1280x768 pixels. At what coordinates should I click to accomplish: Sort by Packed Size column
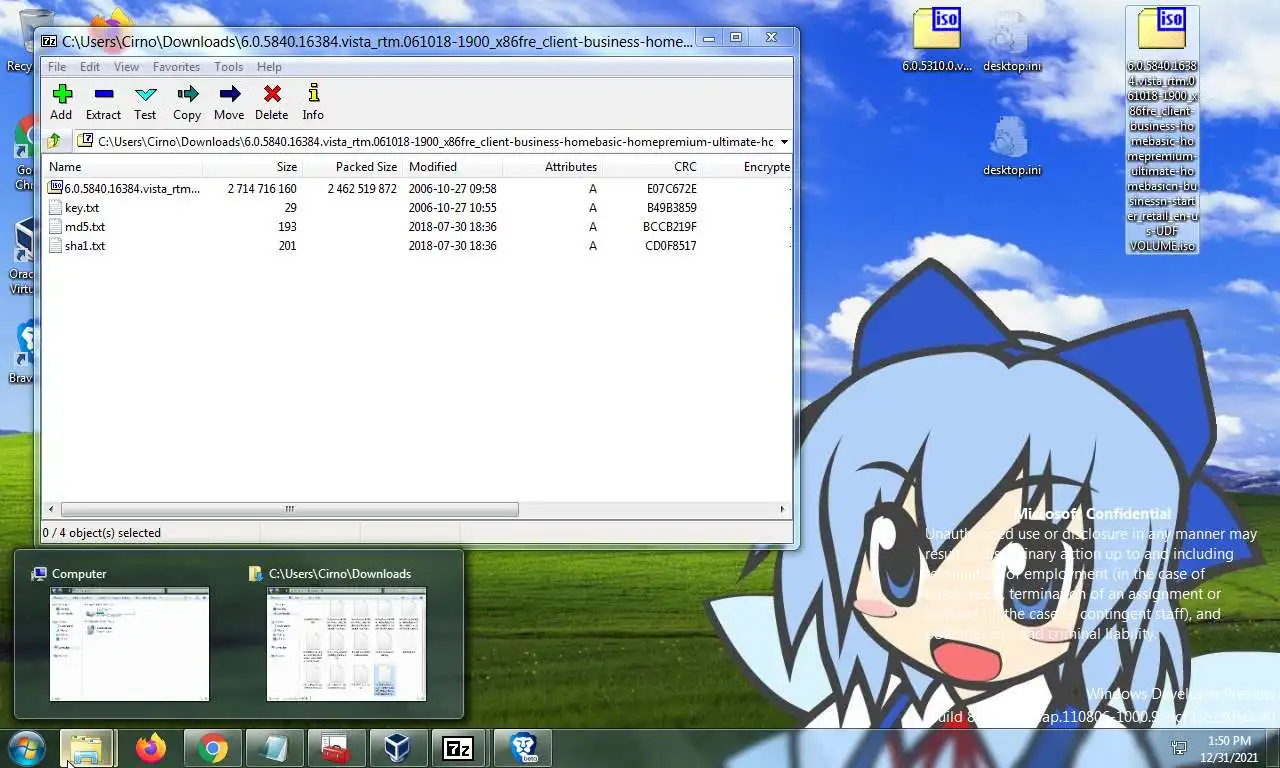353,167
